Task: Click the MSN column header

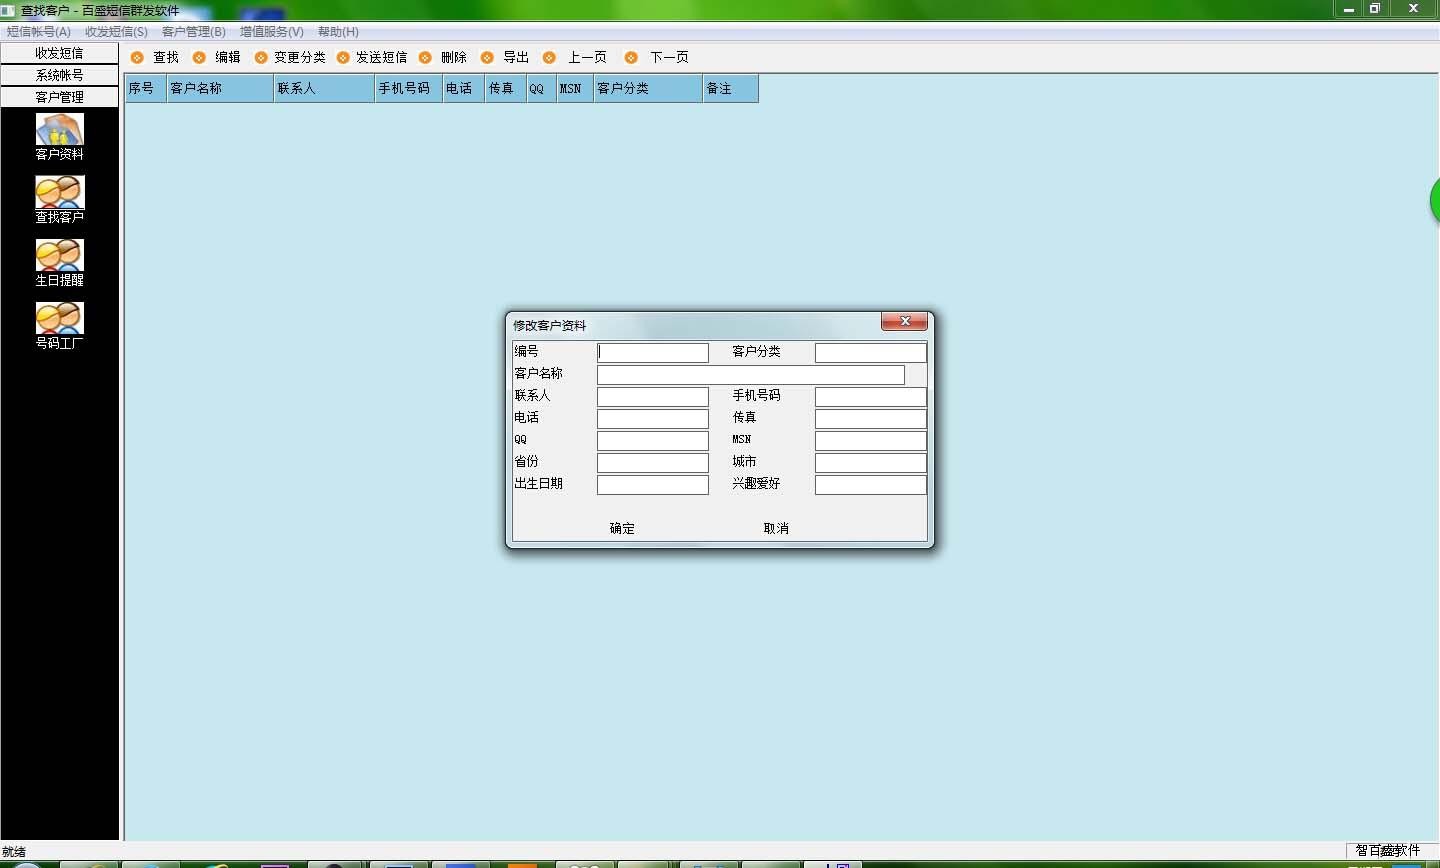Action: click(x=575, y=88)
